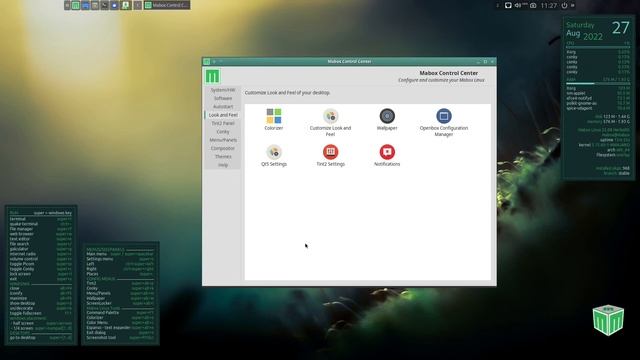Open the Wallpaper chooser icon
Viewport: 640px width, 360px height.
[x=387, y=116]
